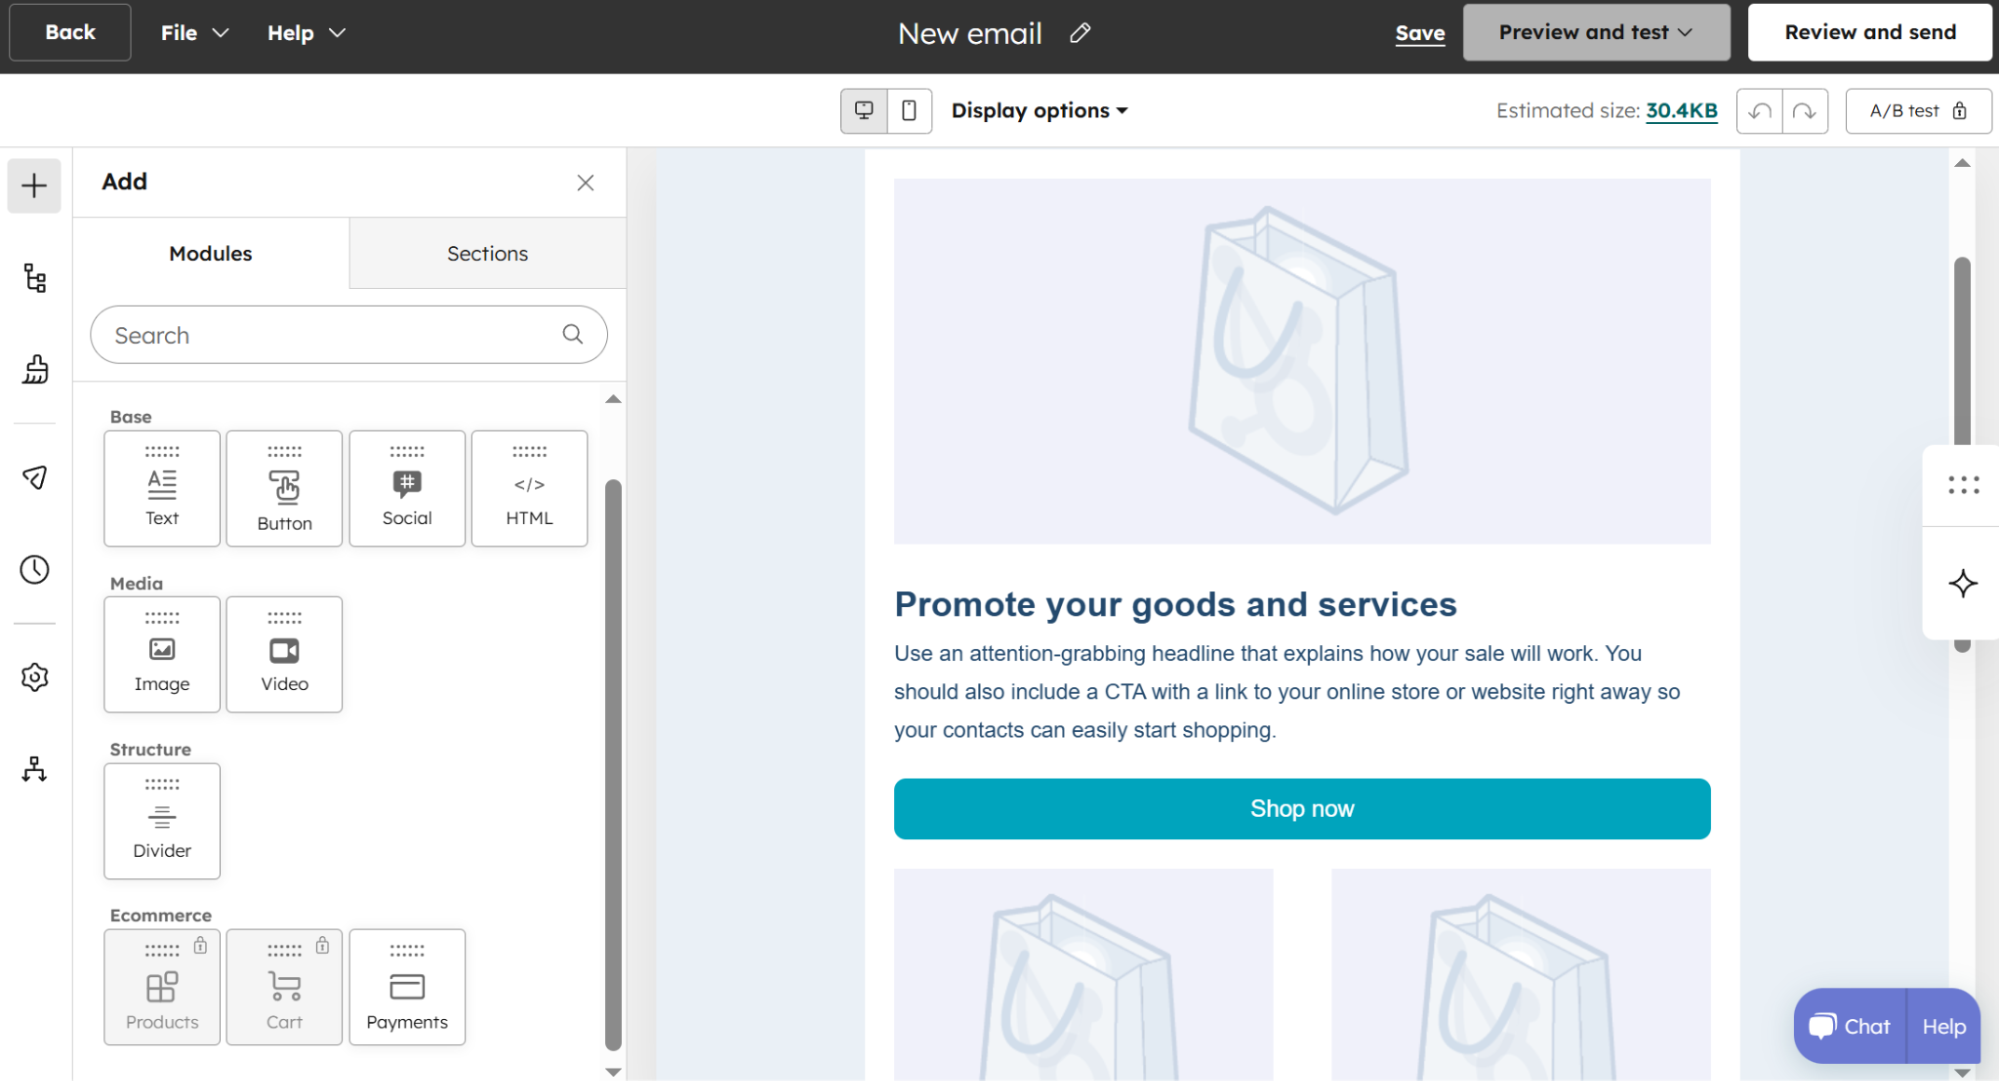The width and height of the screenshot is (1999, 1081).
Task: Open the AI assistant sparkle icon
Action: click(1963, 583)
